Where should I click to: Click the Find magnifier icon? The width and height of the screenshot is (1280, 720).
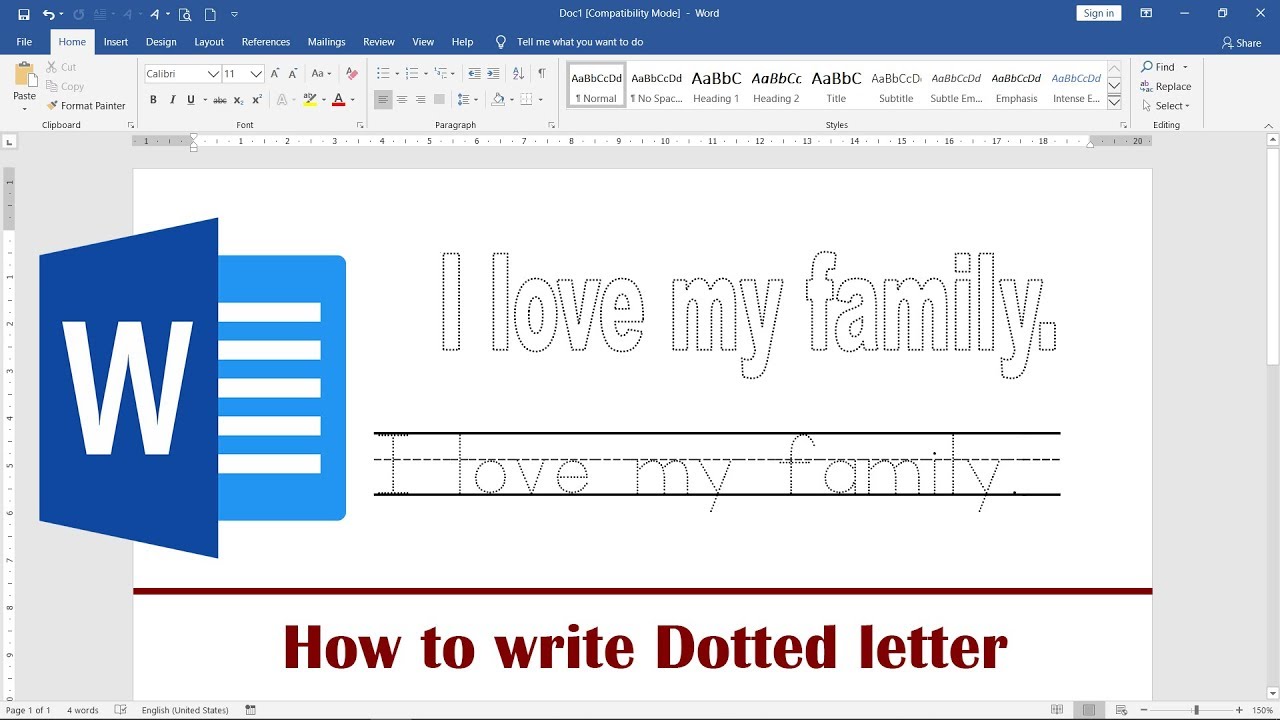coord(1148,67)
